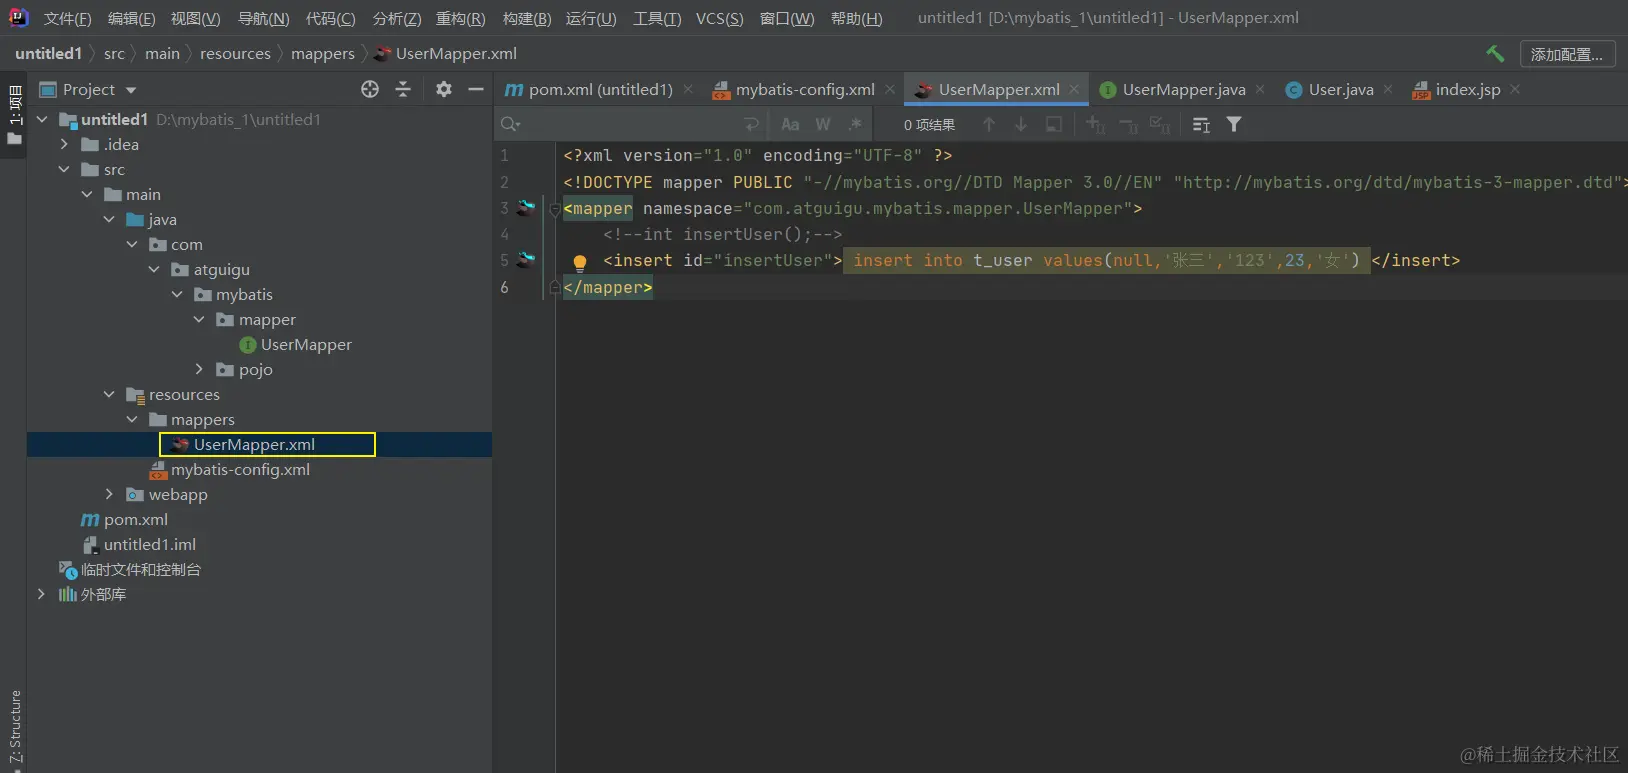Expand the .idea folder
The width and height of the screenshot is (1628, 773).
pyautogui.click(x=64, y=144)
